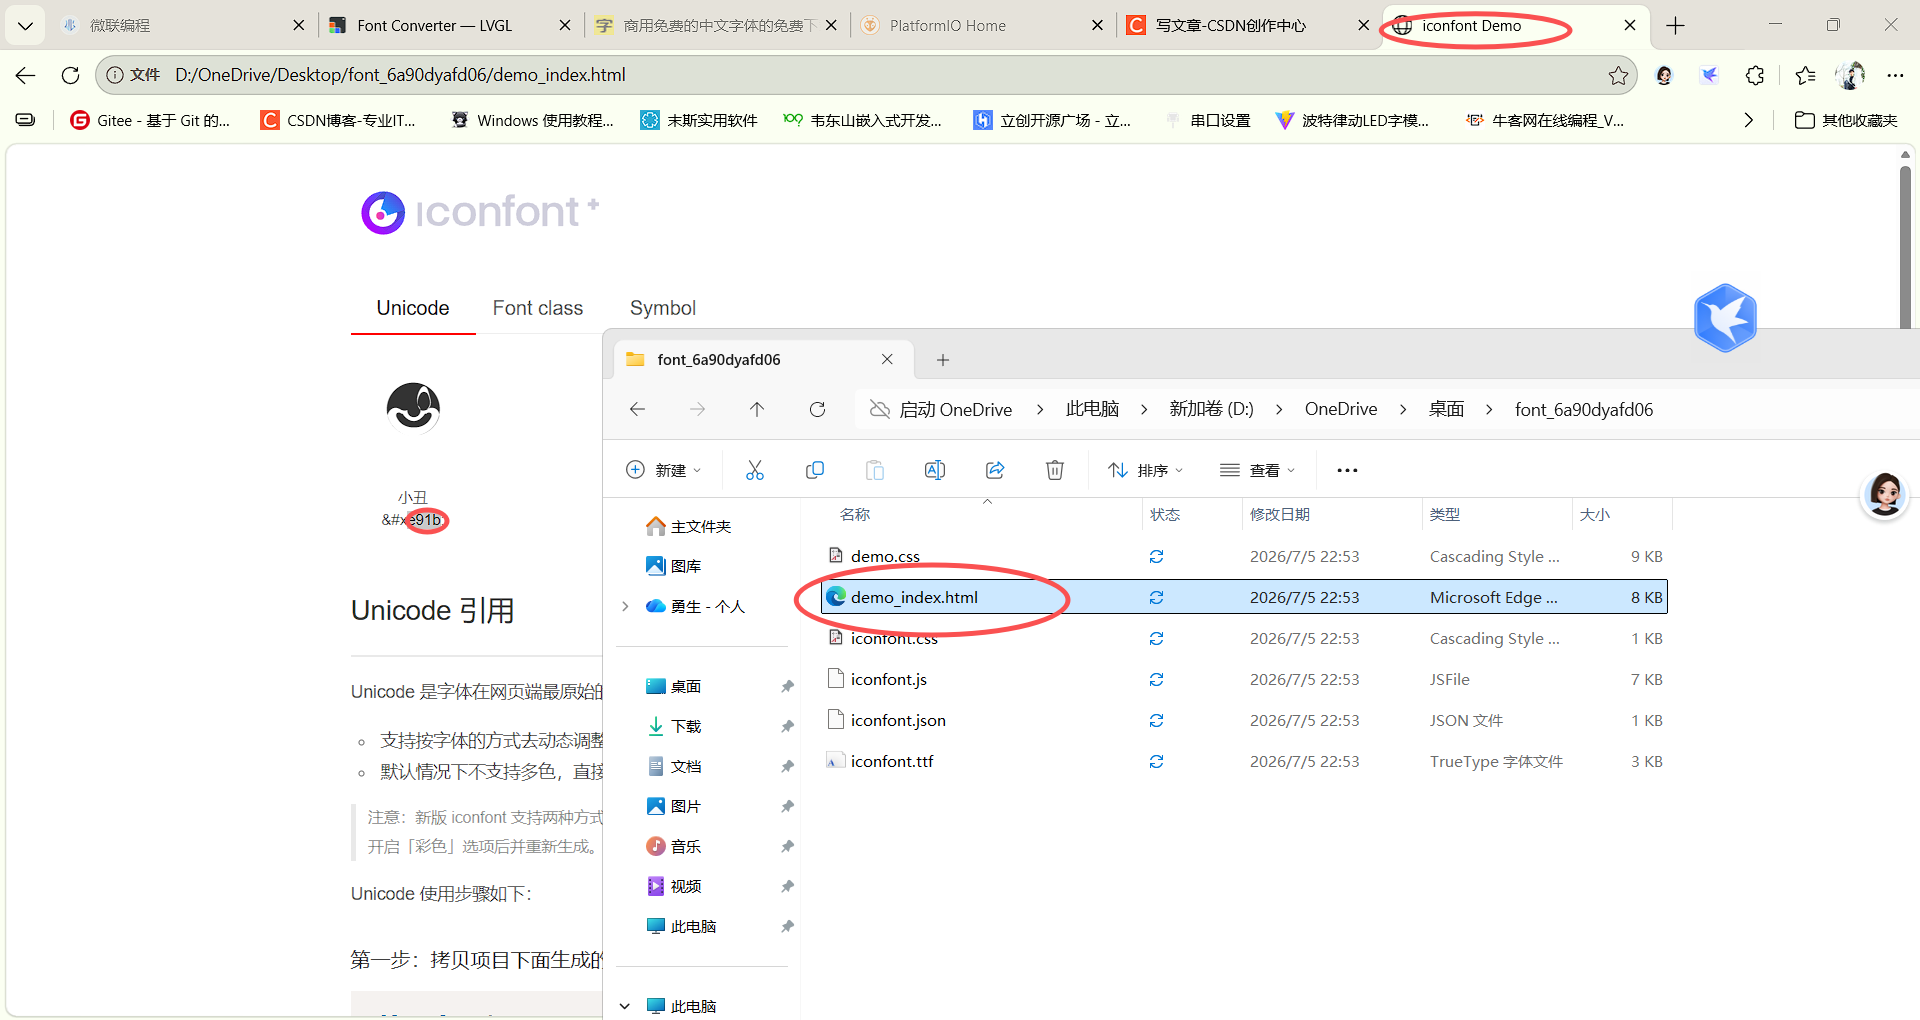
Task: Copy the selected file in Explorer
Action: pyautogui.click(x=814, y=470)
